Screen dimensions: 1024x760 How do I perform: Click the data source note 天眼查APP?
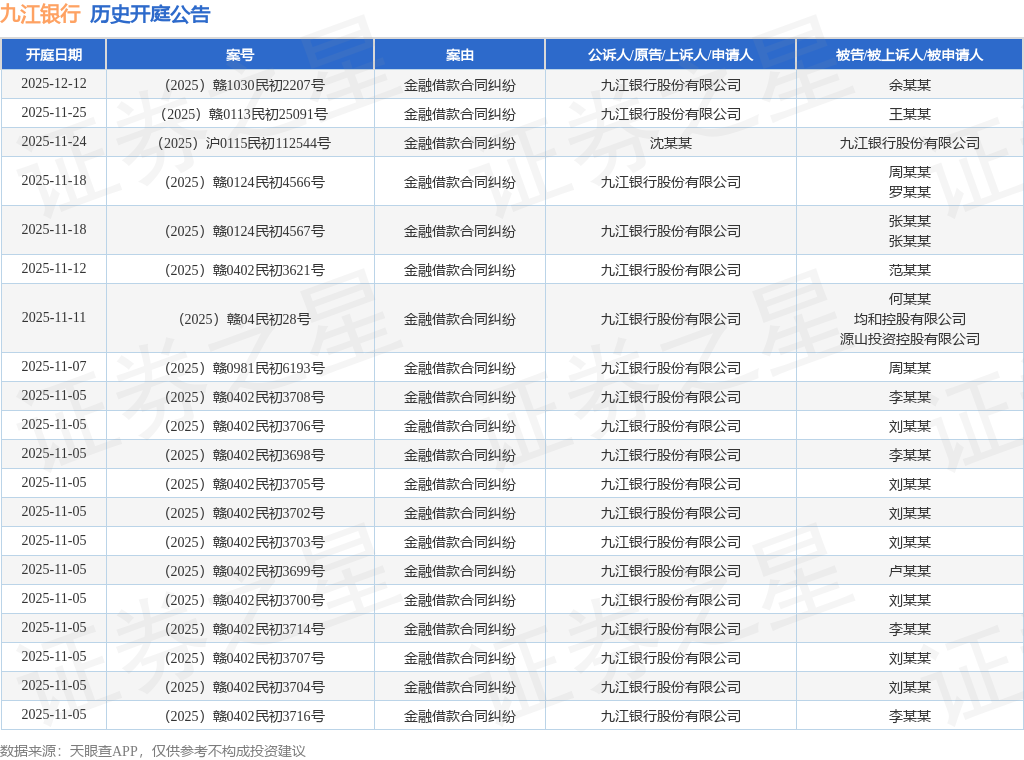(x=103, y=751)
